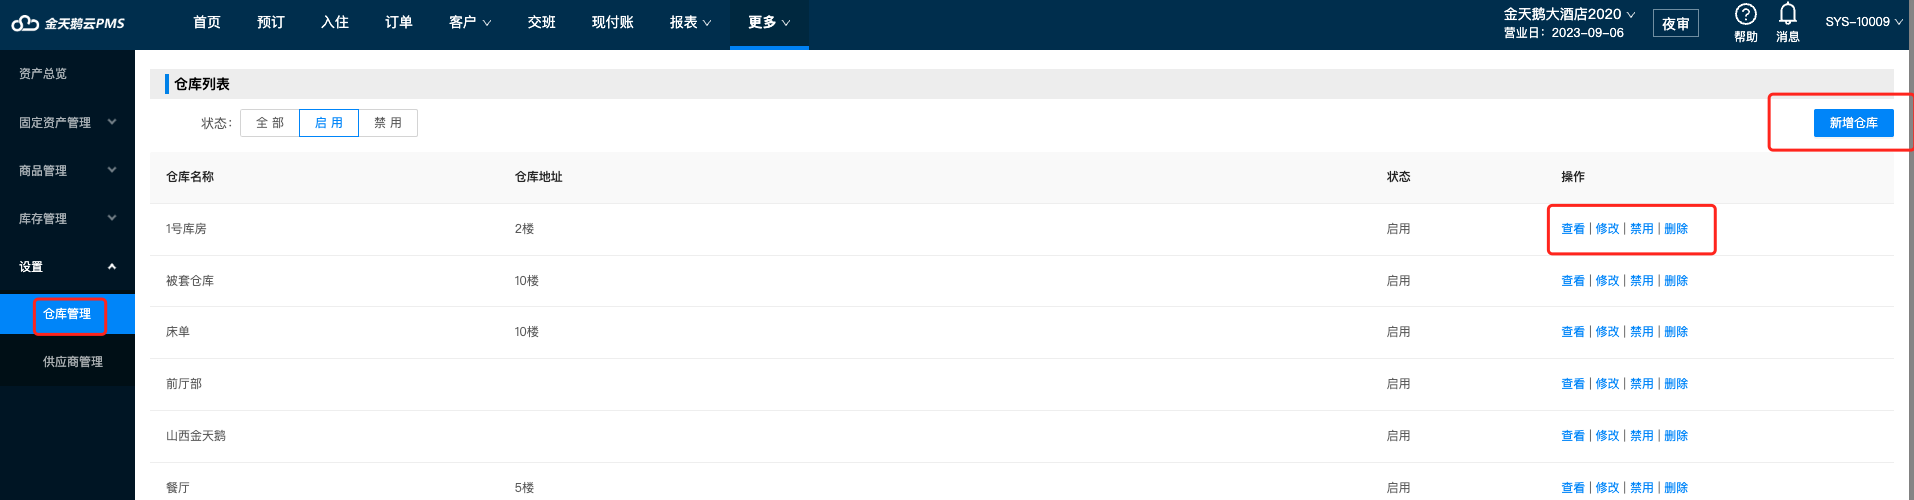This screenshot has width=1914, height=500.
Task: Go to the 订单 menu tab
Action: pyautogui.click(x=399, y=22)
